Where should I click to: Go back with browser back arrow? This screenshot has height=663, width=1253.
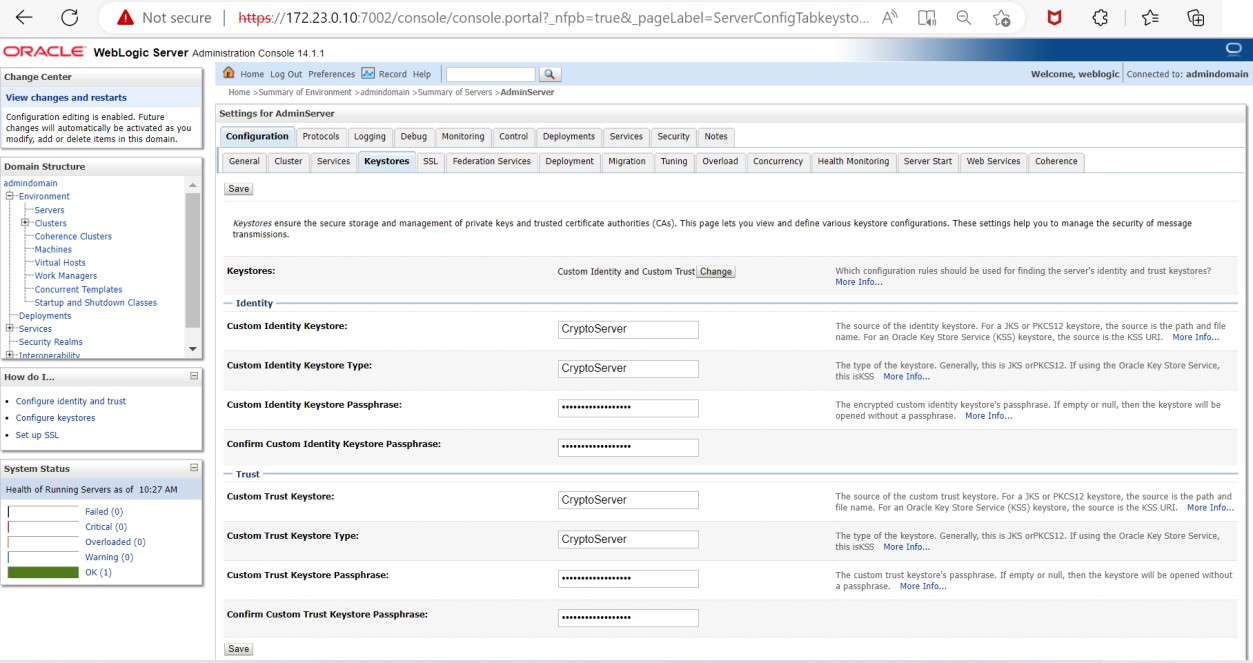24,18
